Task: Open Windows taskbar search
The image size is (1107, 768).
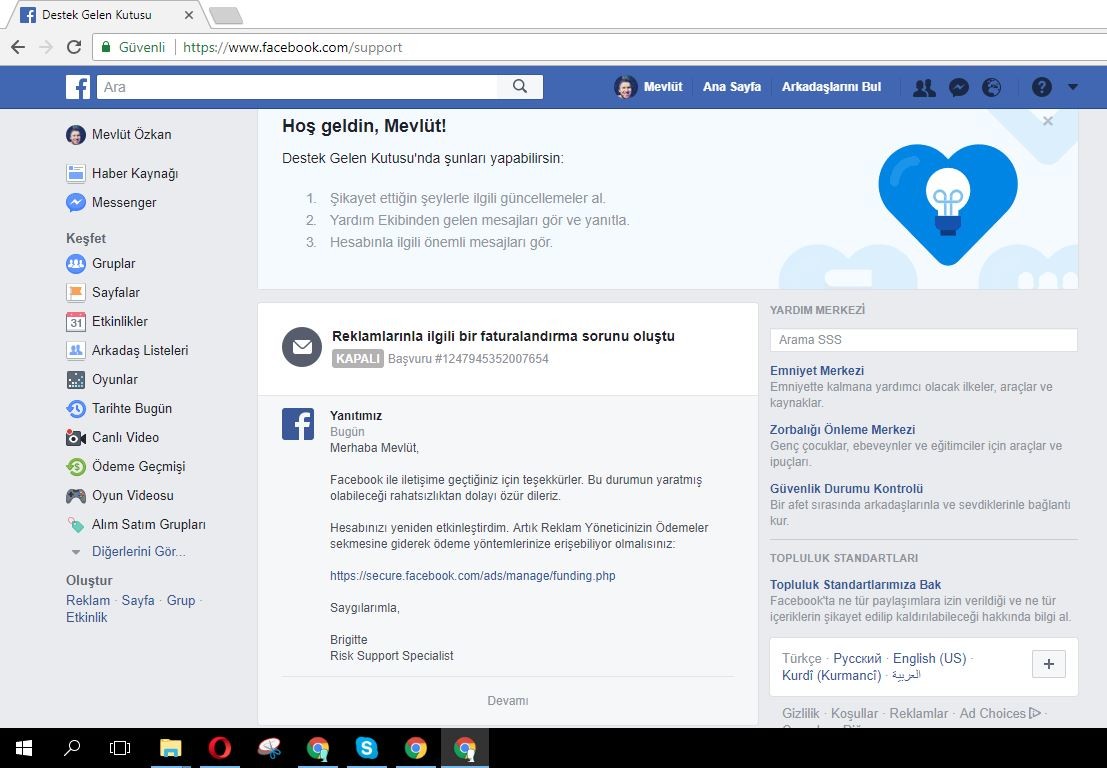Action: [72, 748]
